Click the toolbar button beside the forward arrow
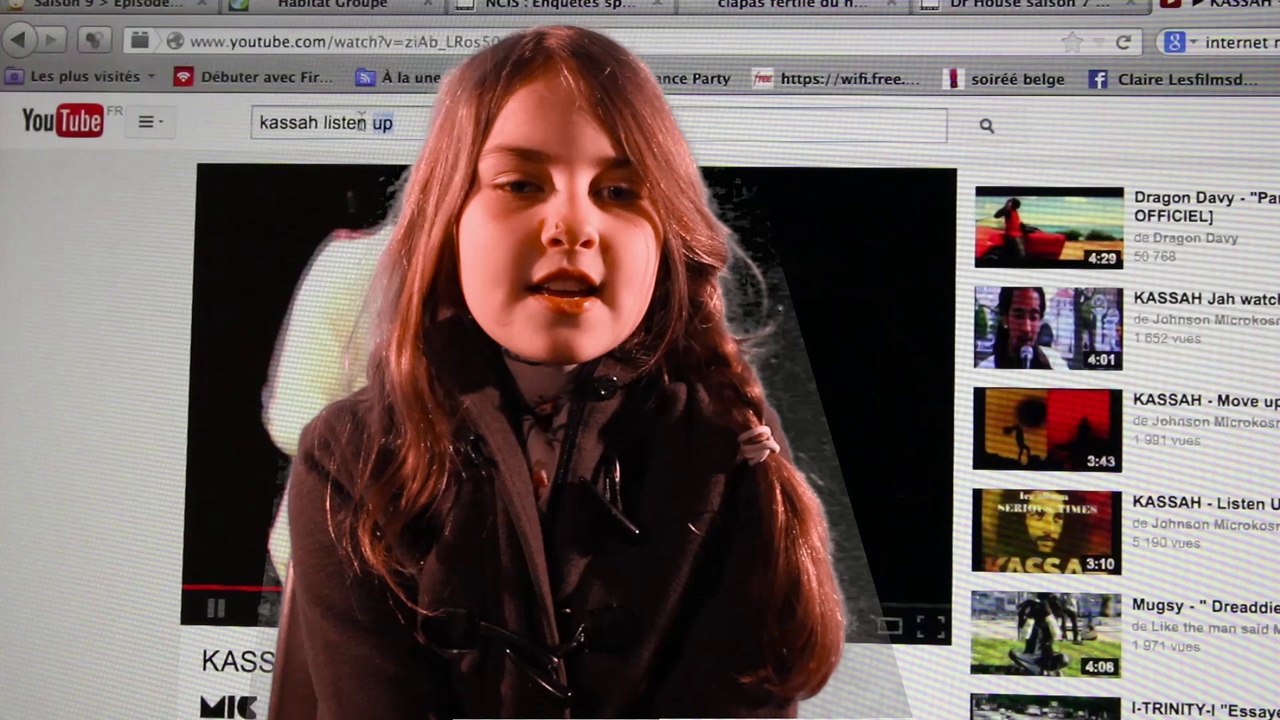Image resolution: width=1280 pixels, height=720 pixels. coord(93,41)
